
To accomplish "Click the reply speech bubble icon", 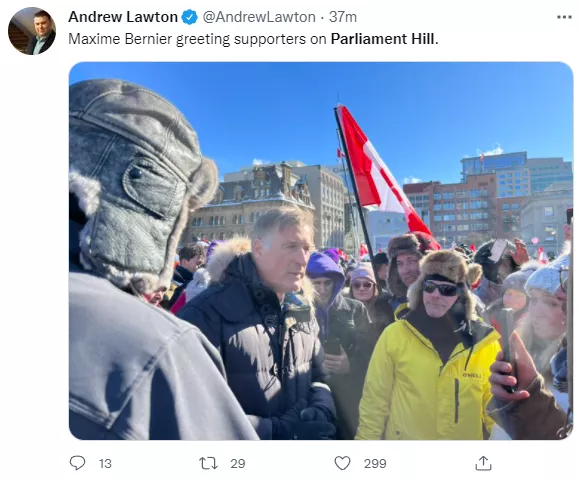I will tap(77, 463).
